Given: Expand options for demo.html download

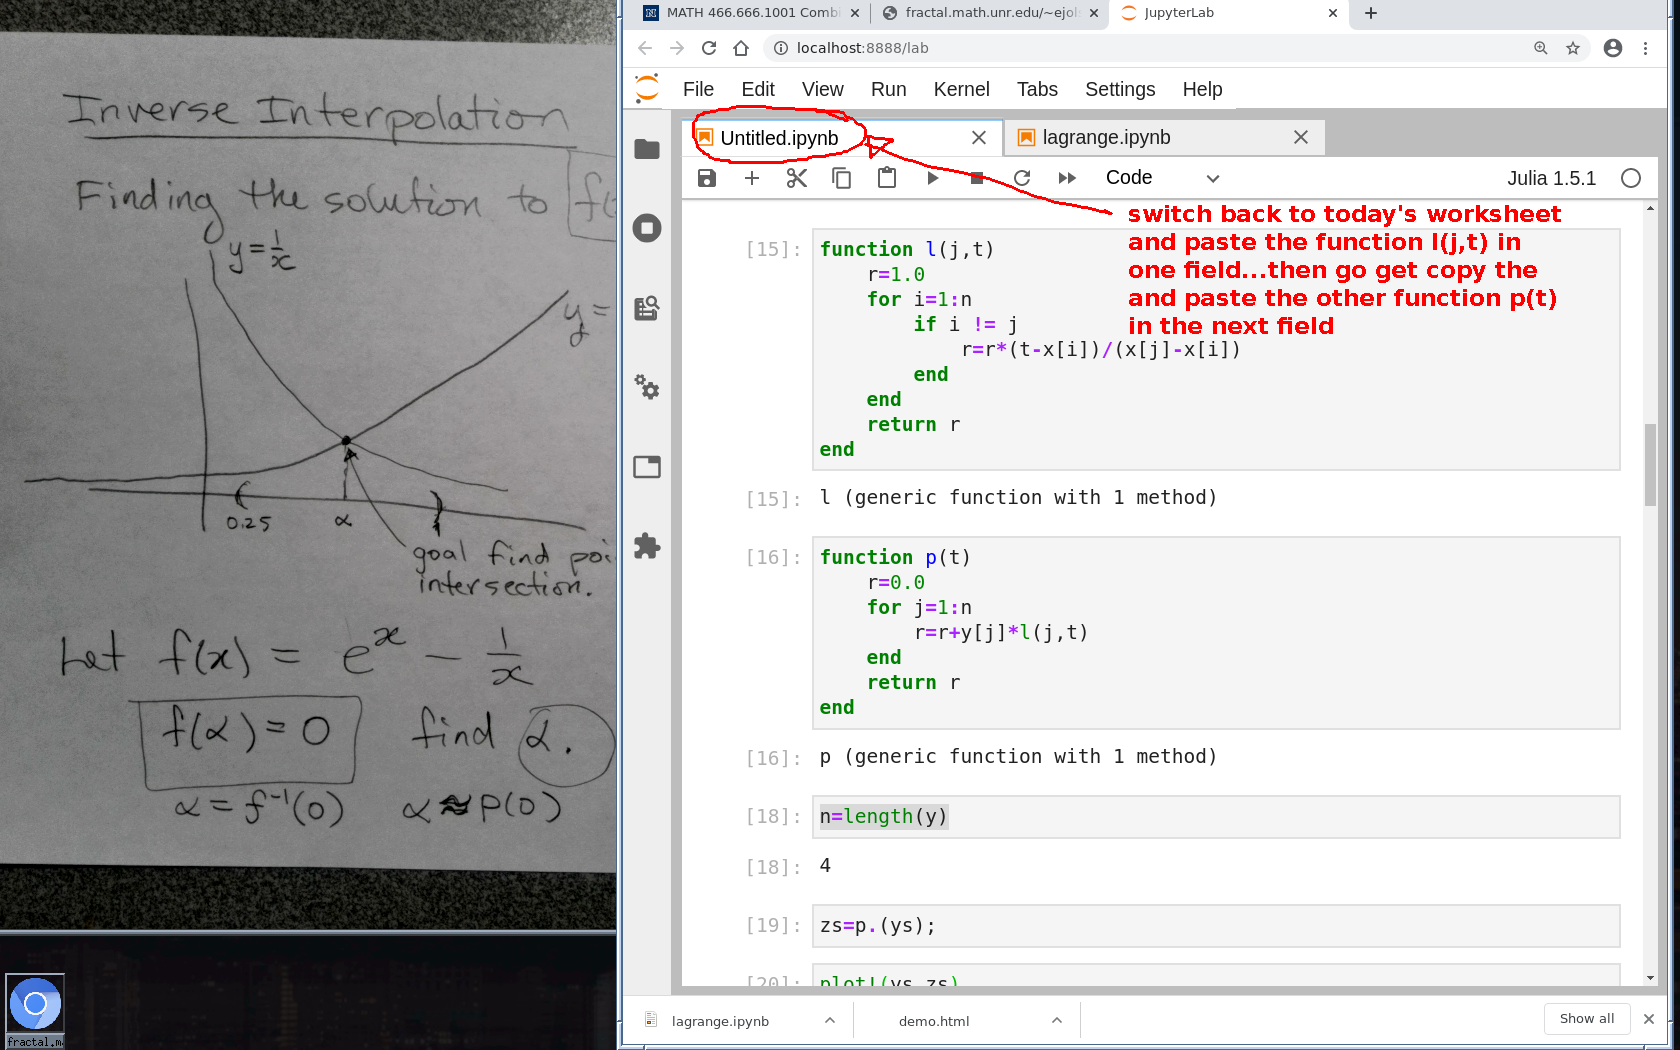Looking at the screenshot, I should [1057, 1020].
